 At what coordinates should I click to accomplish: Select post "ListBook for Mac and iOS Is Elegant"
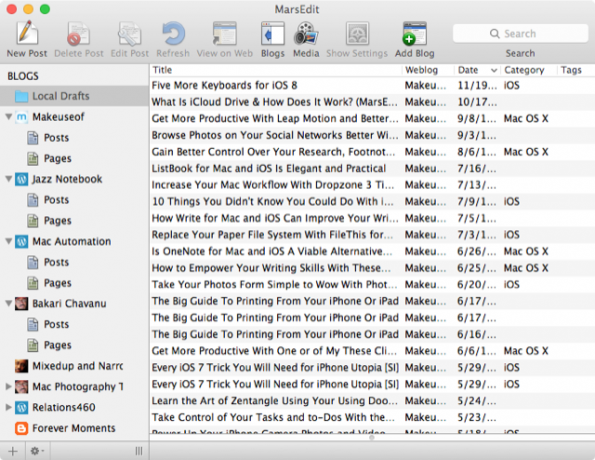click(372, 168)
